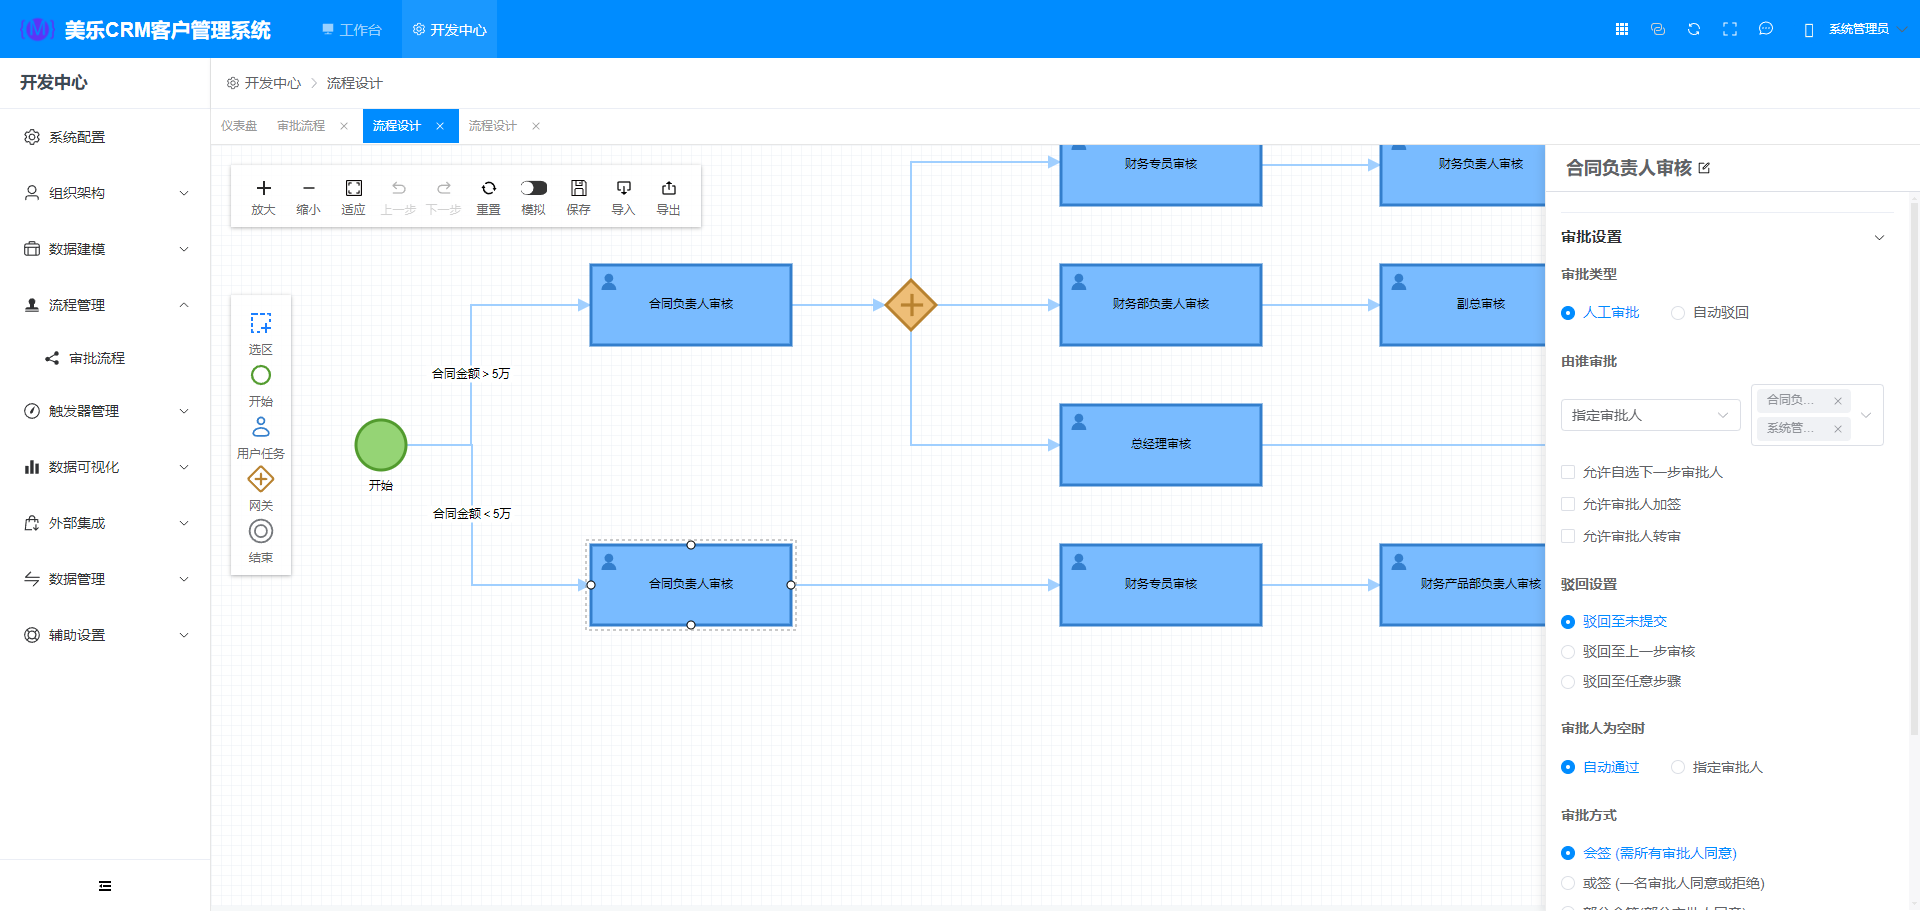Screen dimensions: 1920x911
Task: Choose 自动驳回 approval type
Action: pos(1678,313)
